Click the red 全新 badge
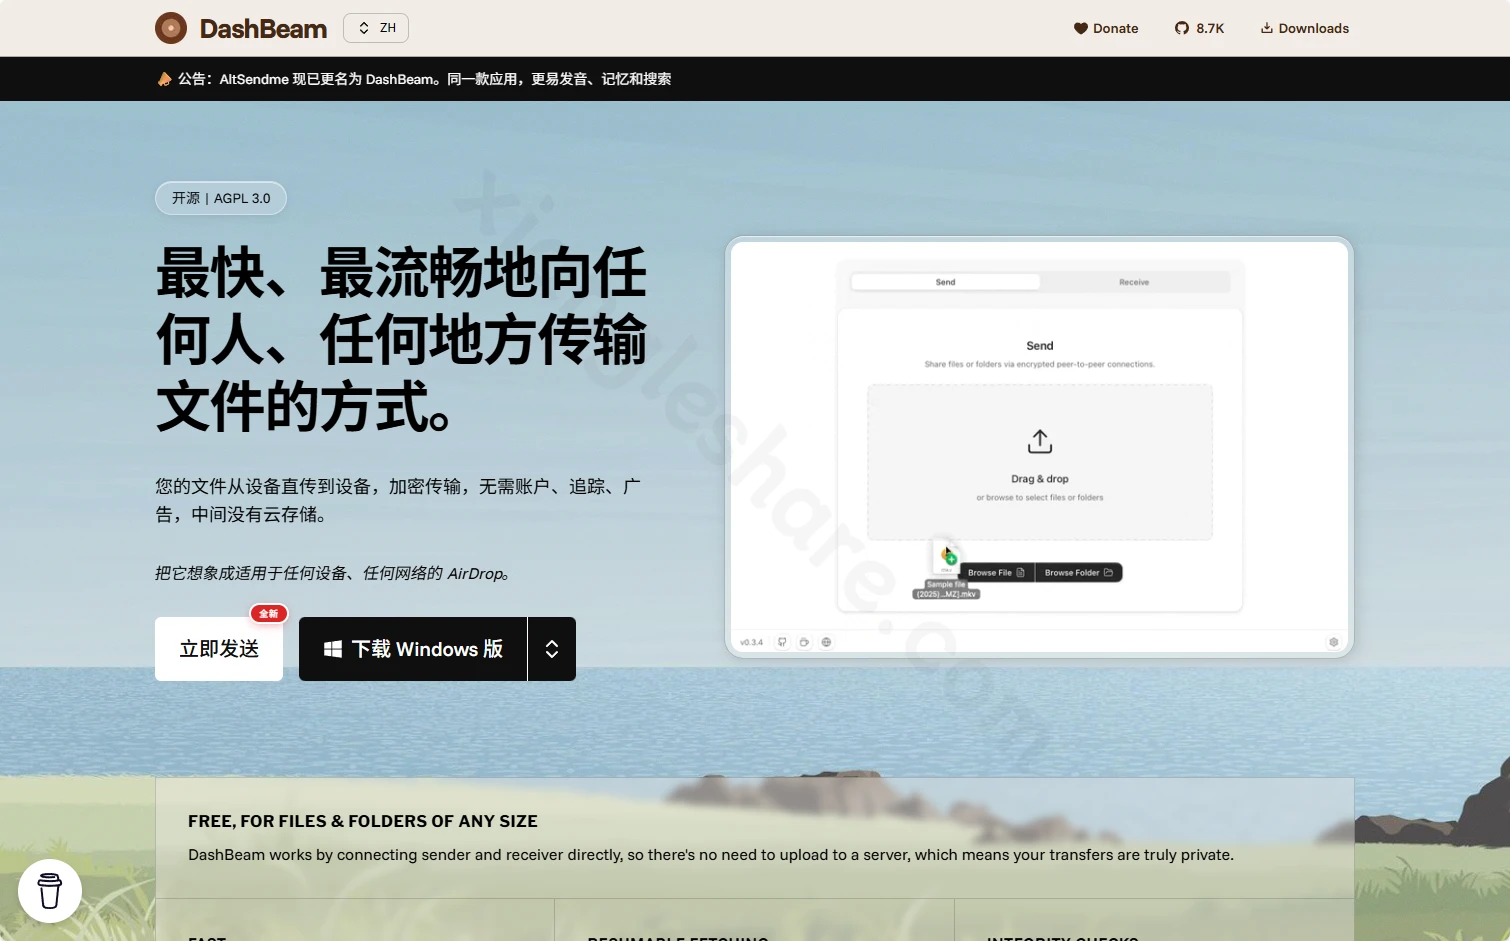 [x=269, y=613]
